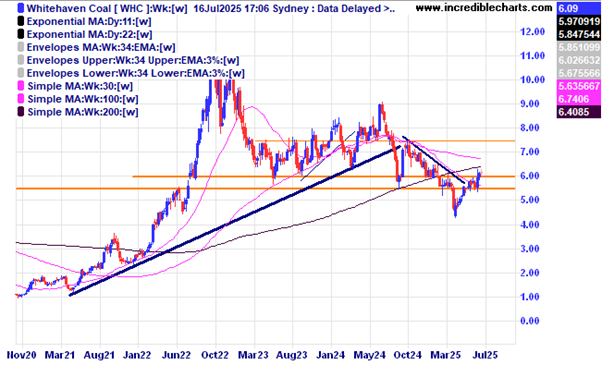Viewport: 602px width, 365px height.
Task: Open the www.incrediblecharts.com link
Action: (x=484, y=8)
